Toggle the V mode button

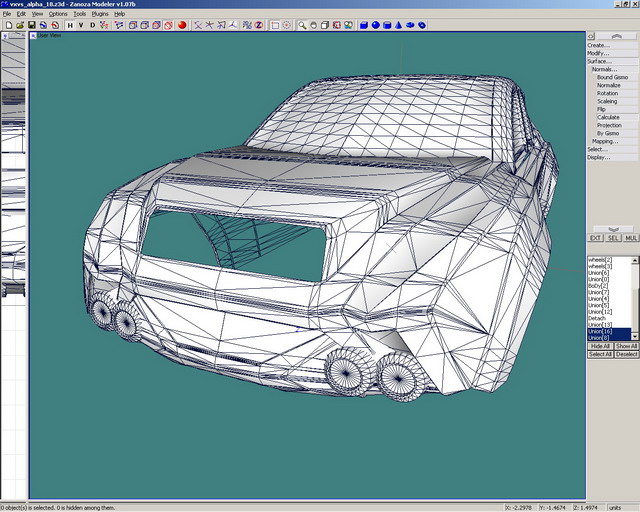82,25
